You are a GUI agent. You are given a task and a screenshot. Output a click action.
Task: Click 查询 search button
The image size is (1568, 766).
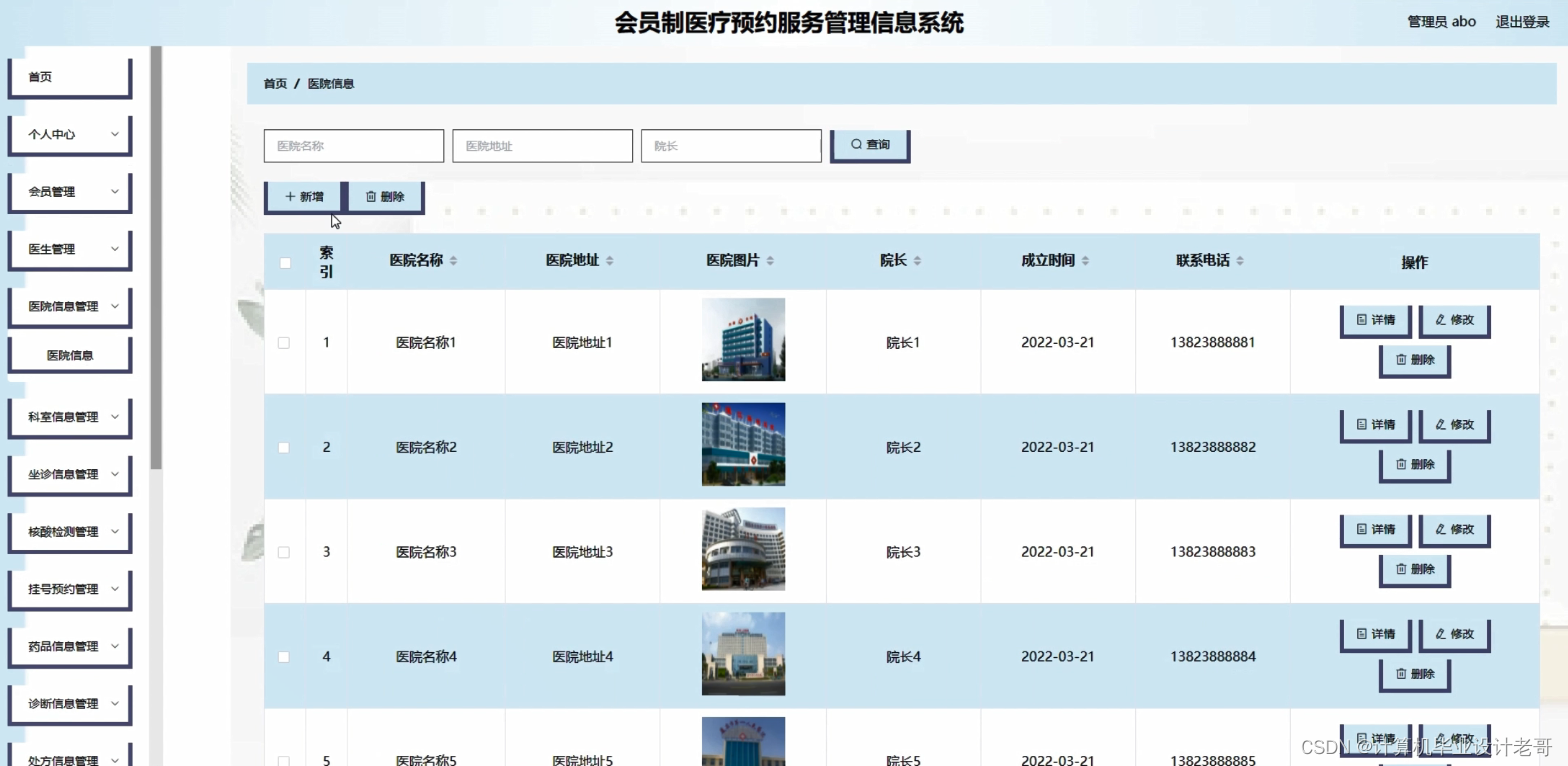870,145
